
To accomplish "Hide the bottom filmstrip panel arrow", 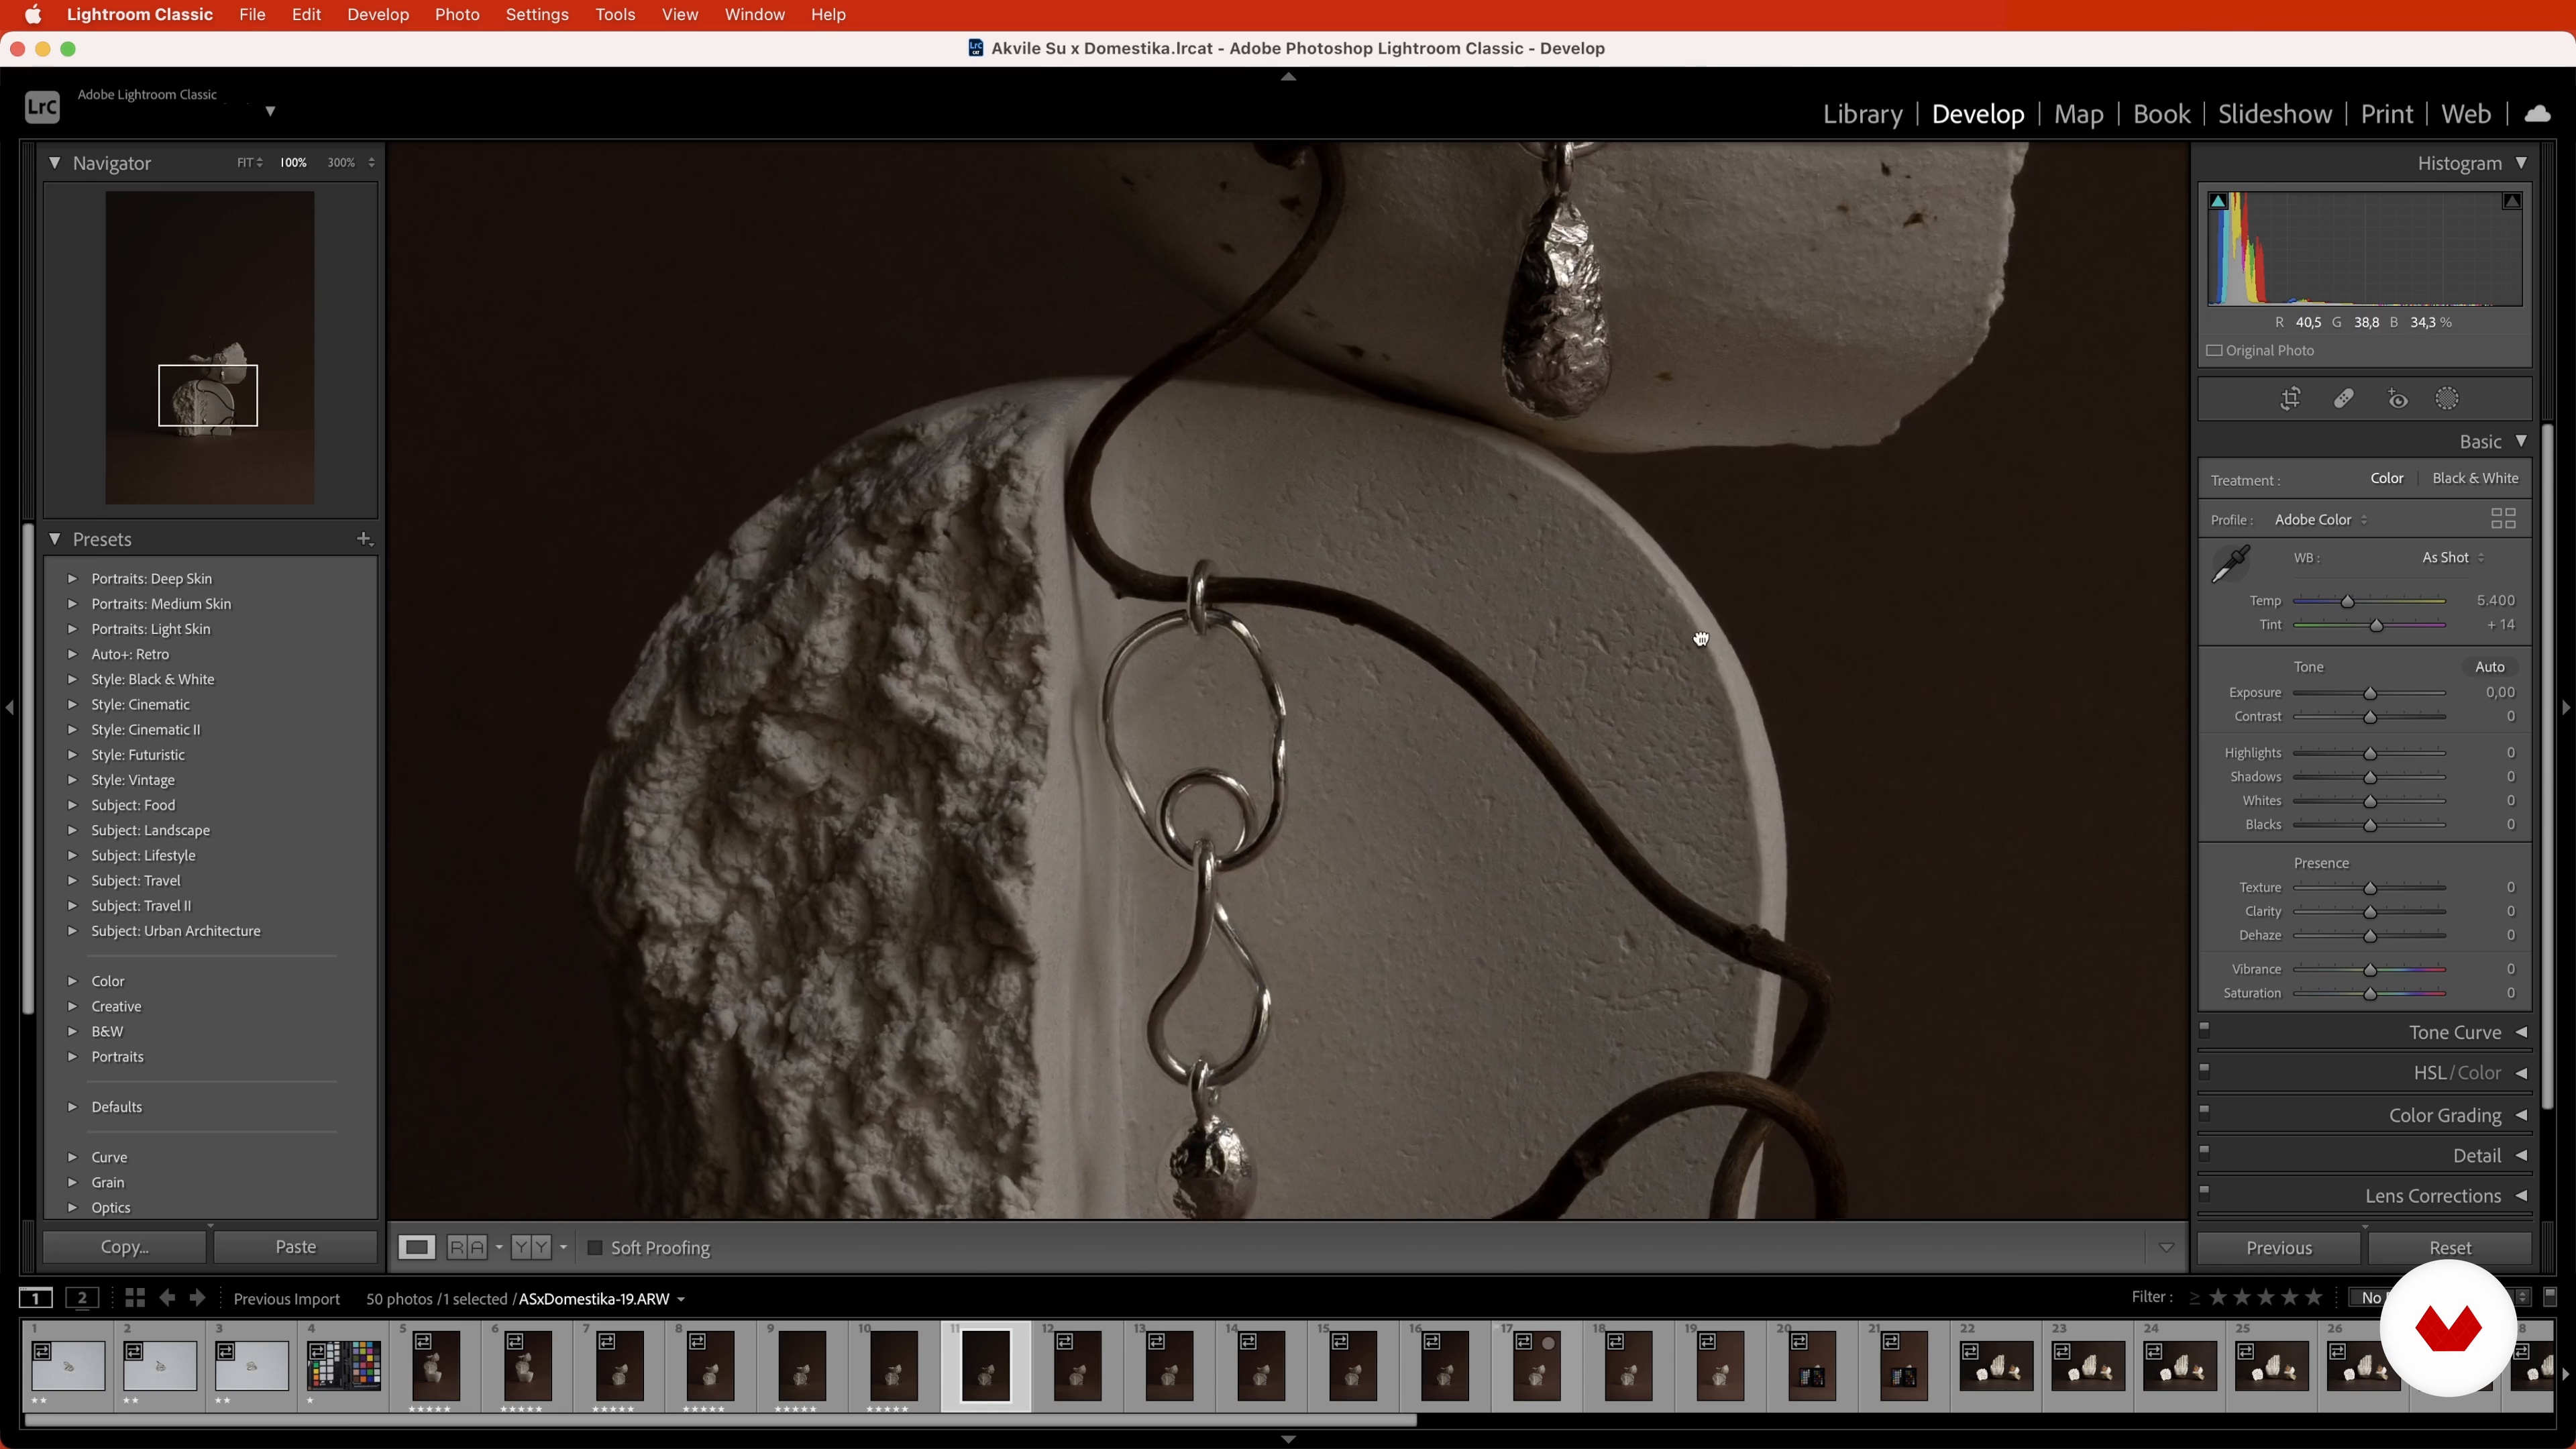I will pyautogui.click(x=1288, y=1440).
